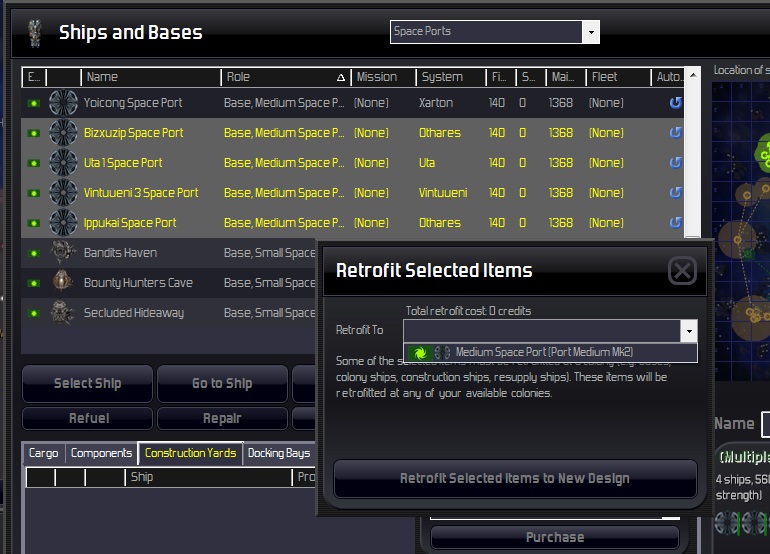770x554 pixels.
Task: Click Retrofit Selected Items to New Design
Action: [x=515, y=478]
